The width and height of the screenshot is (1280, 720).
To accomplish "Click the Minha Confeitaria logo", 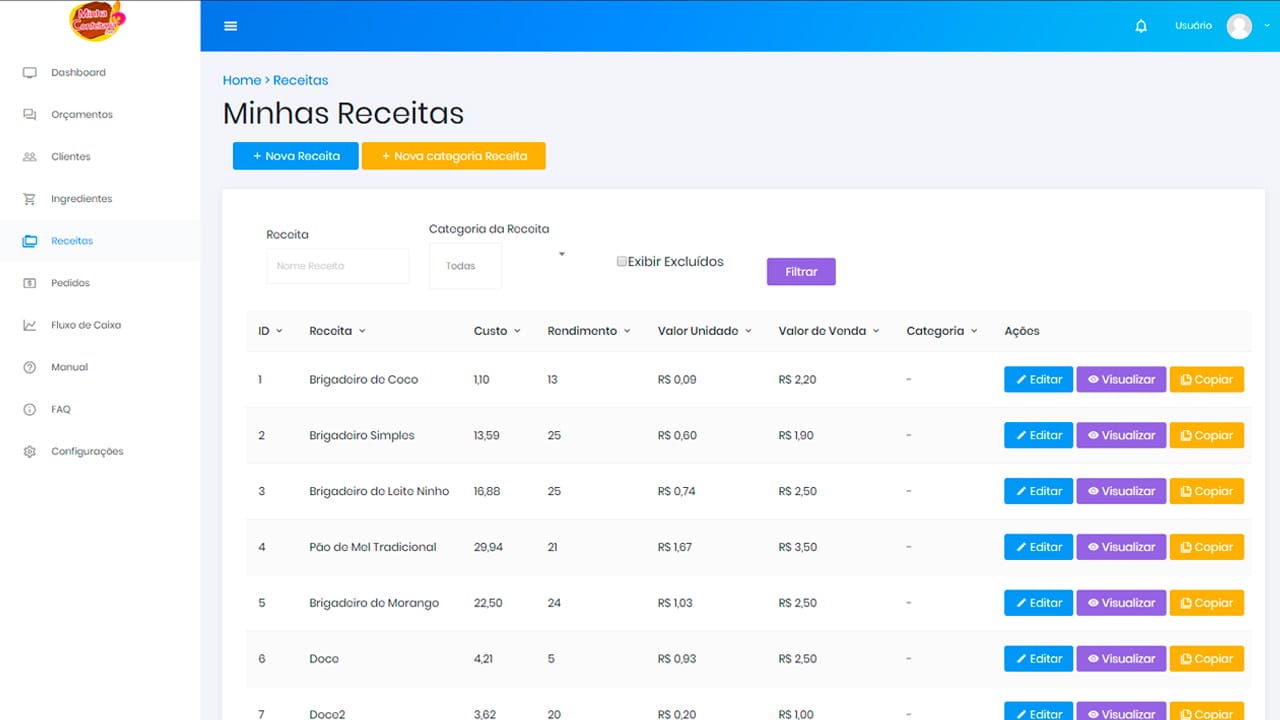I will 99,22.
